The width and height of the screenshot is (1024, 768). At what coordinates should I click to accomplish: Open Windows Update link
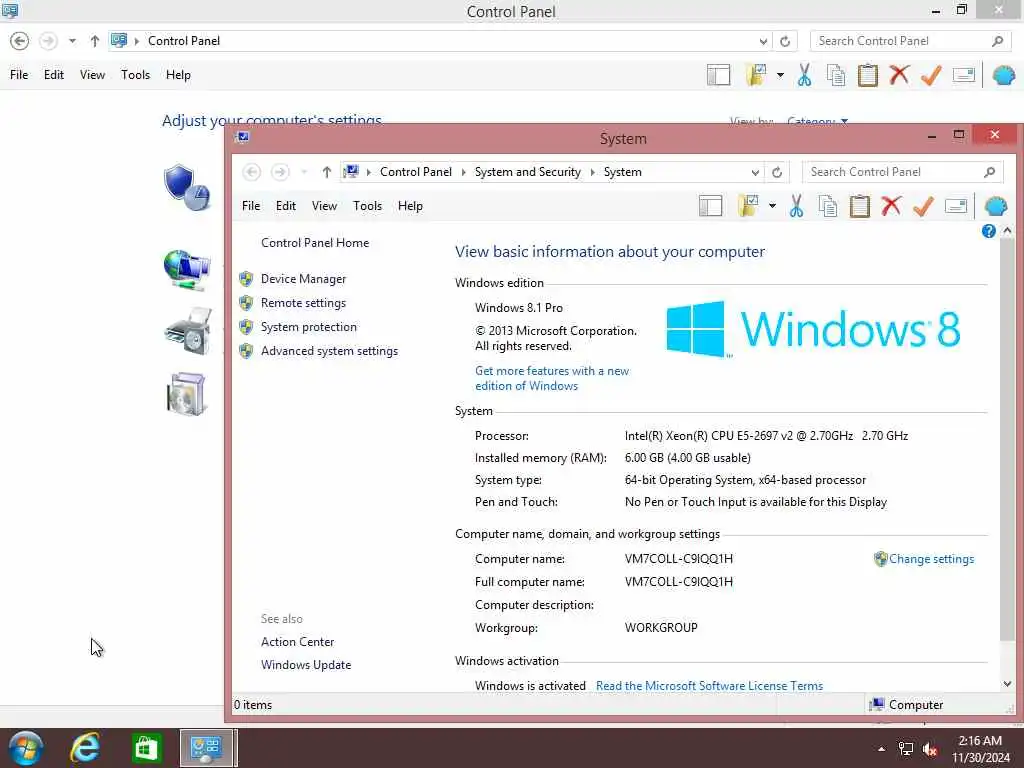306,665
